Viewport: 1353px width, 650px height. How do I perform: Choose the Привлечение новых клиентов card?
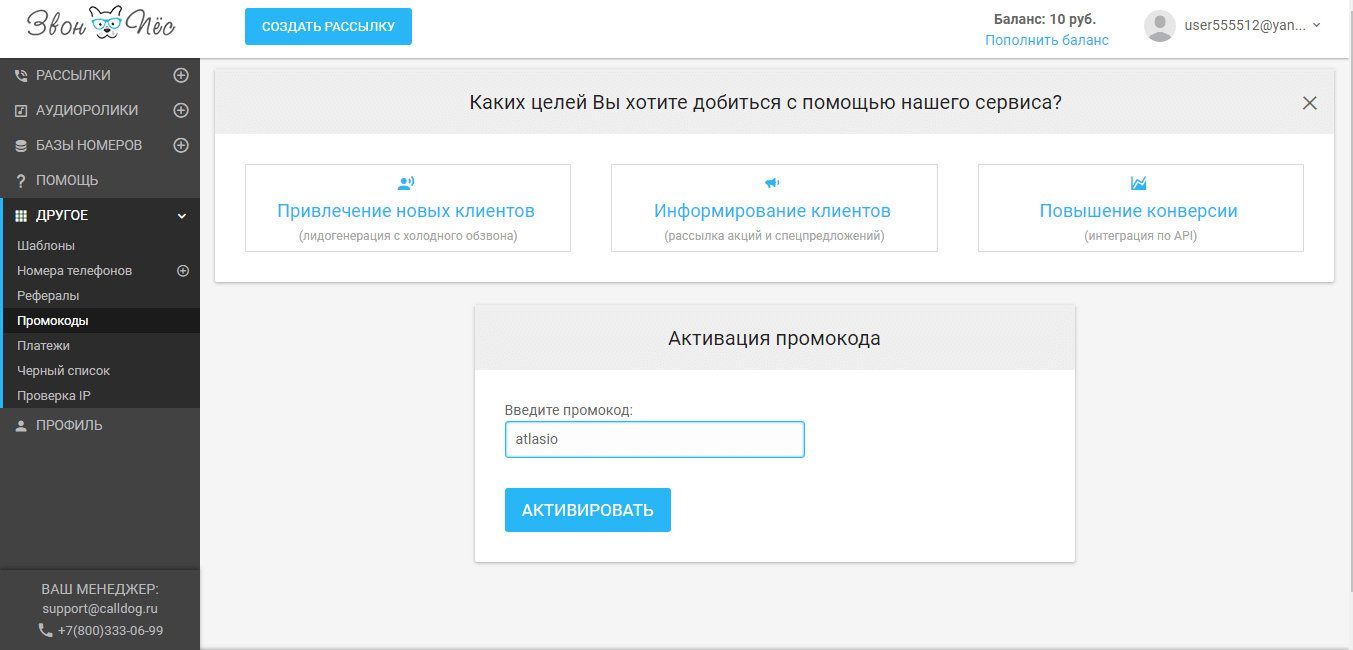(x=407, y=208)
